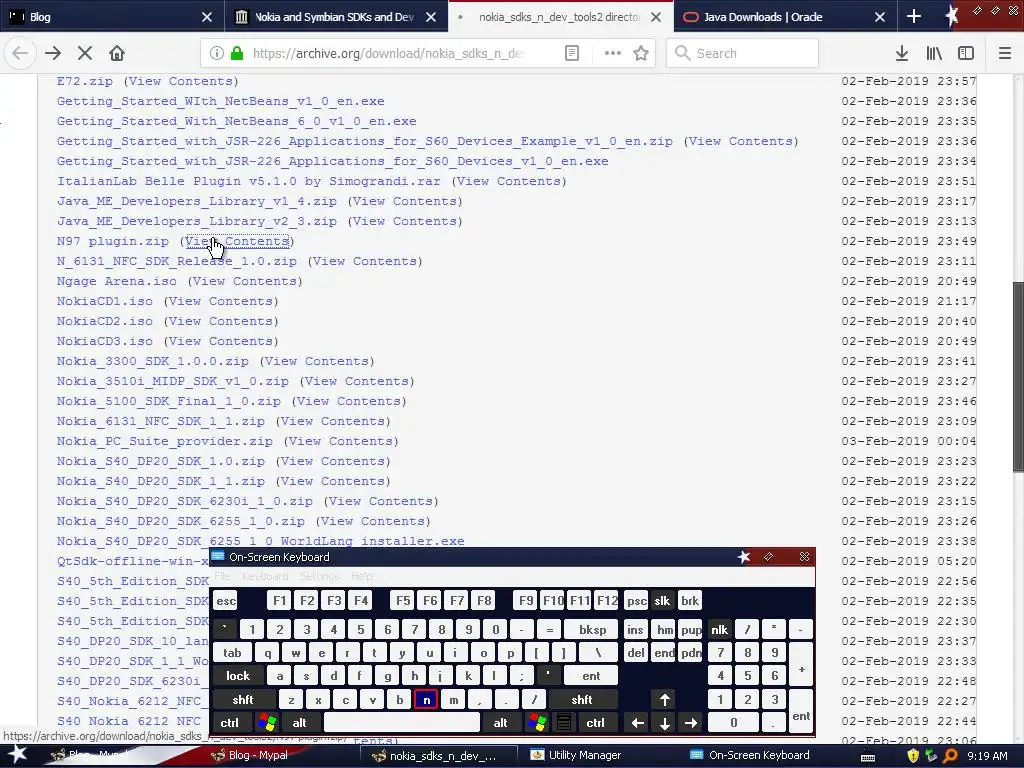Click the up arrow key on the on-screen keyboard
Viewport: 1024px width, 768px height.
tap(665, 699)
